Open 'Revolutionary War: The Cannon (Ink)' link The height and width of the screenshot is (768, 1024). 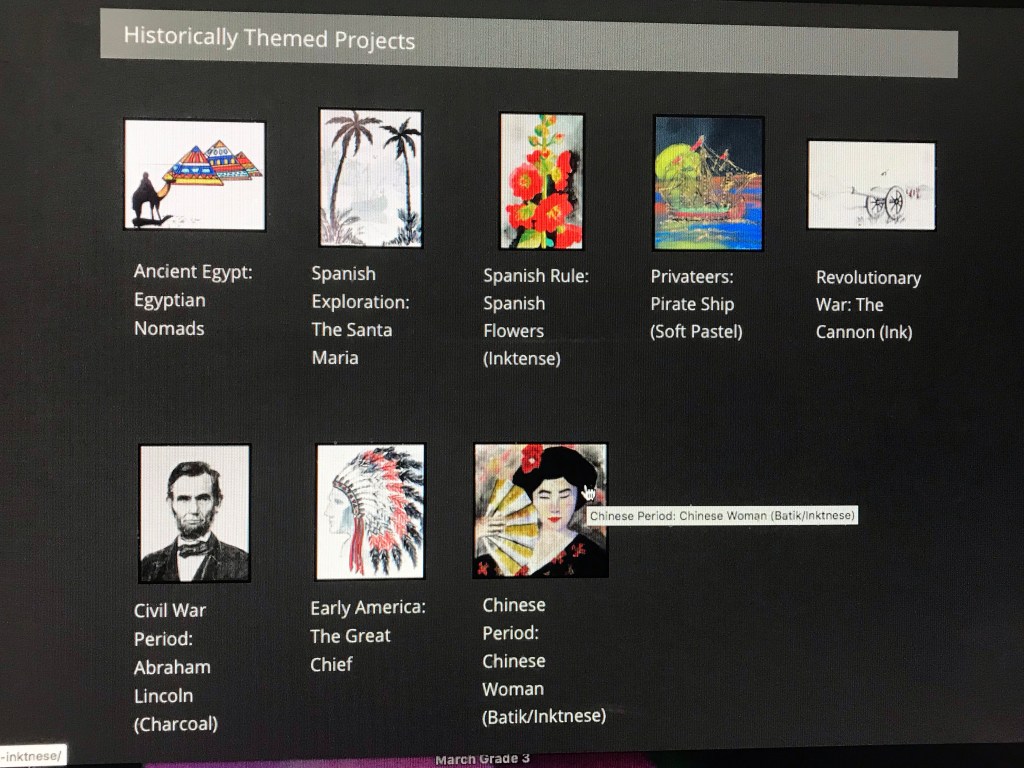point(867,305)
